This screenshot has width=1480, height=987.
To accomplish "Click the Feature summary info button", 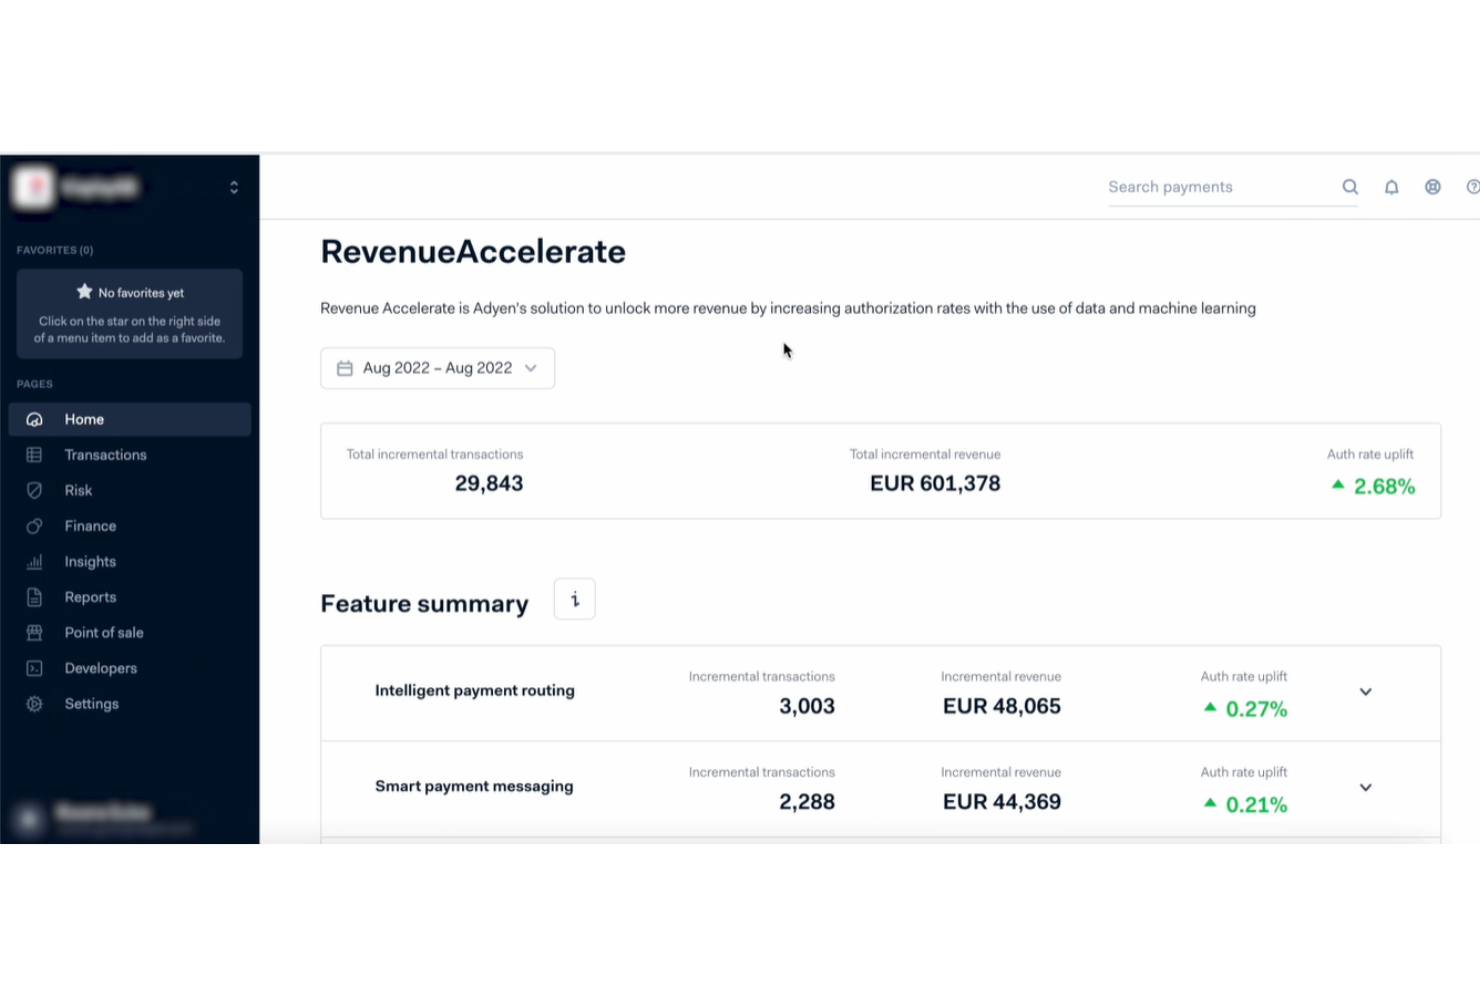I will (x=575, y=599).
